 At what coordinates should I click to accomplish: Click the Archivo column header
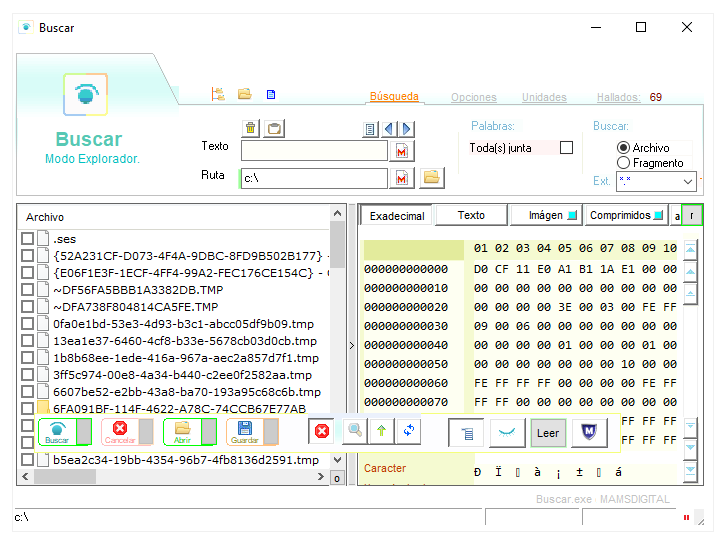tap(45, 217)
